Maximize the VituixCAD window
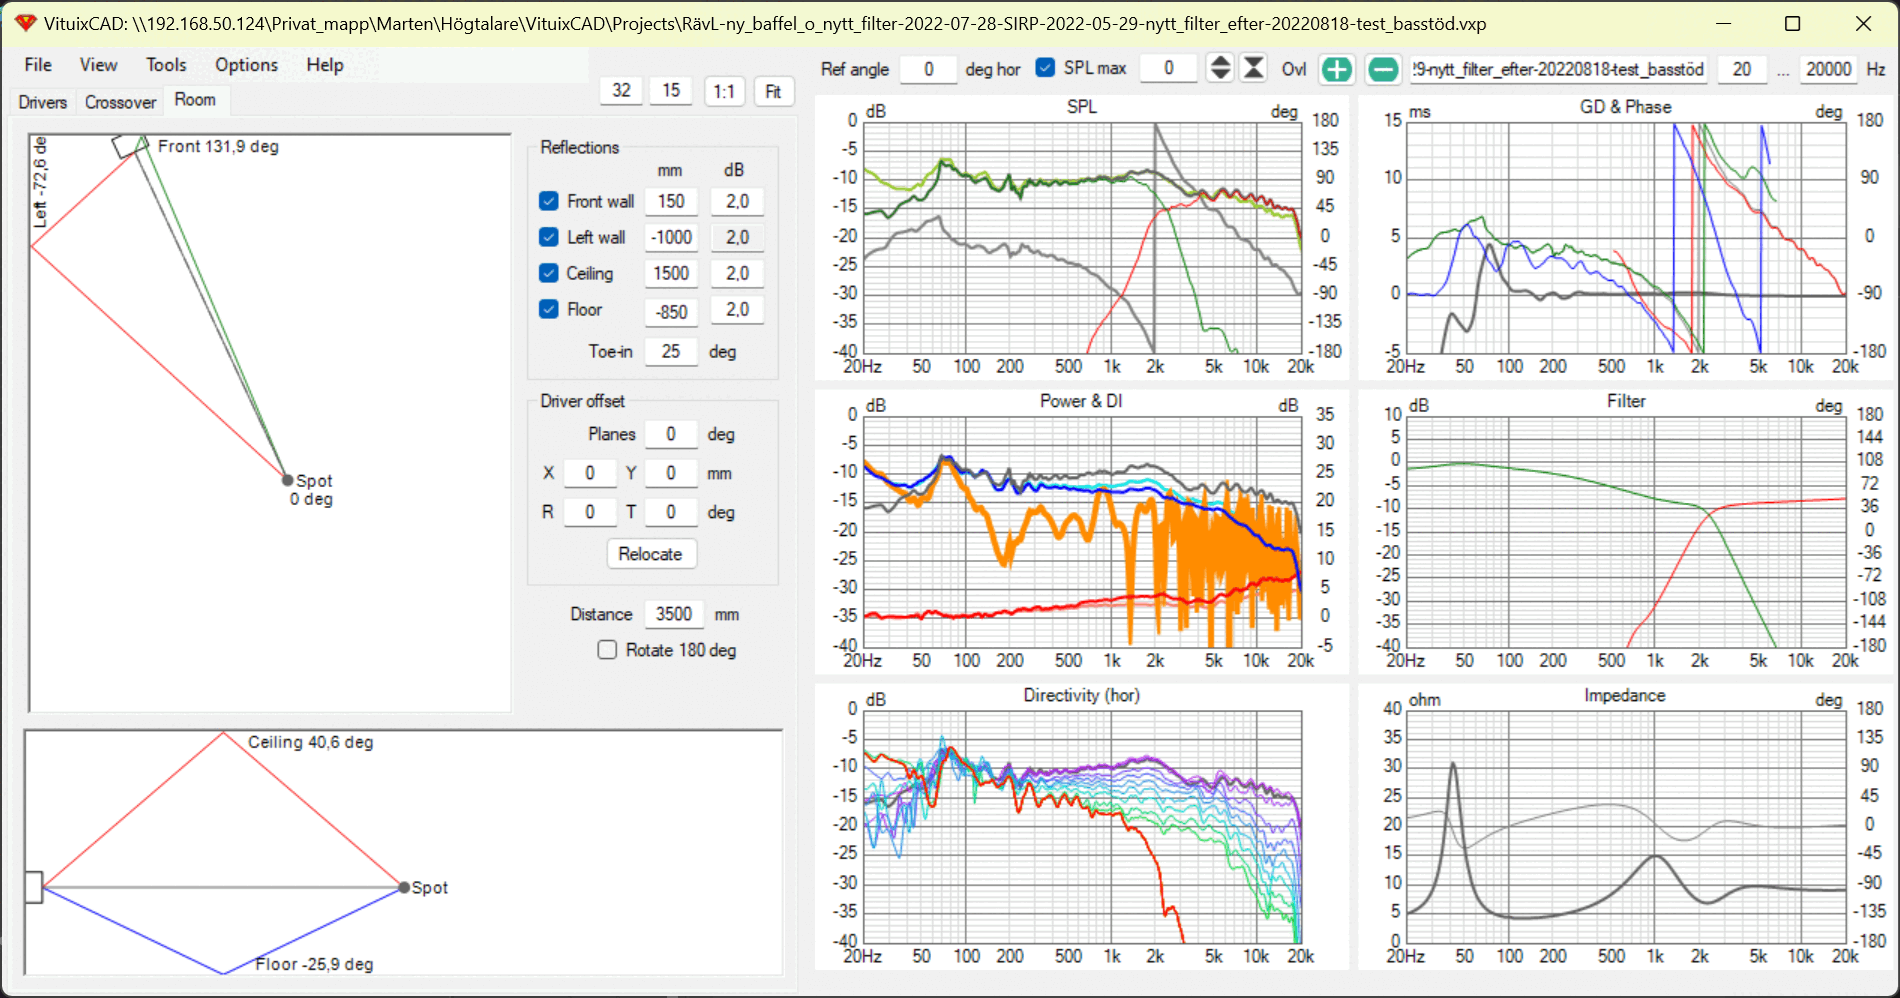This screenshot has width=1900, height=998. tap(1793, 23)
